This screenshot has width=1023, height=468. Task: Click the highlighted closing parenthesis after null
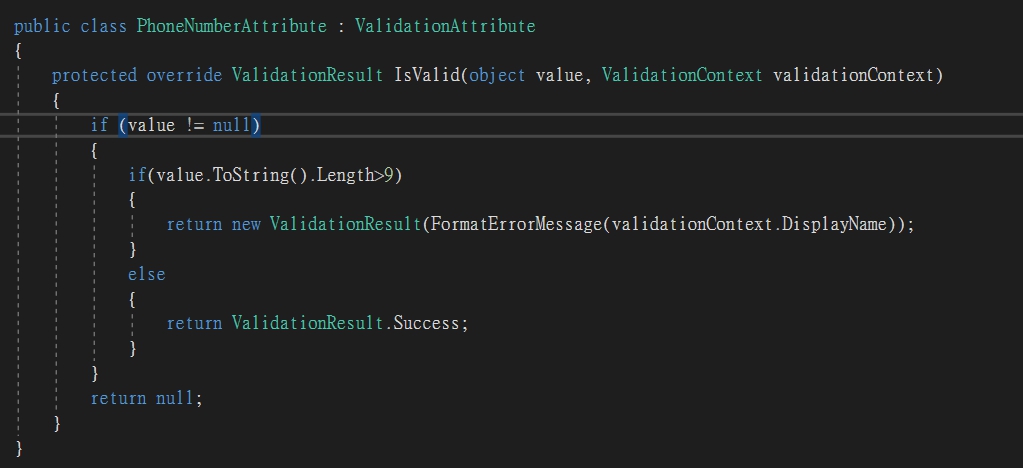tap(256, 125)
